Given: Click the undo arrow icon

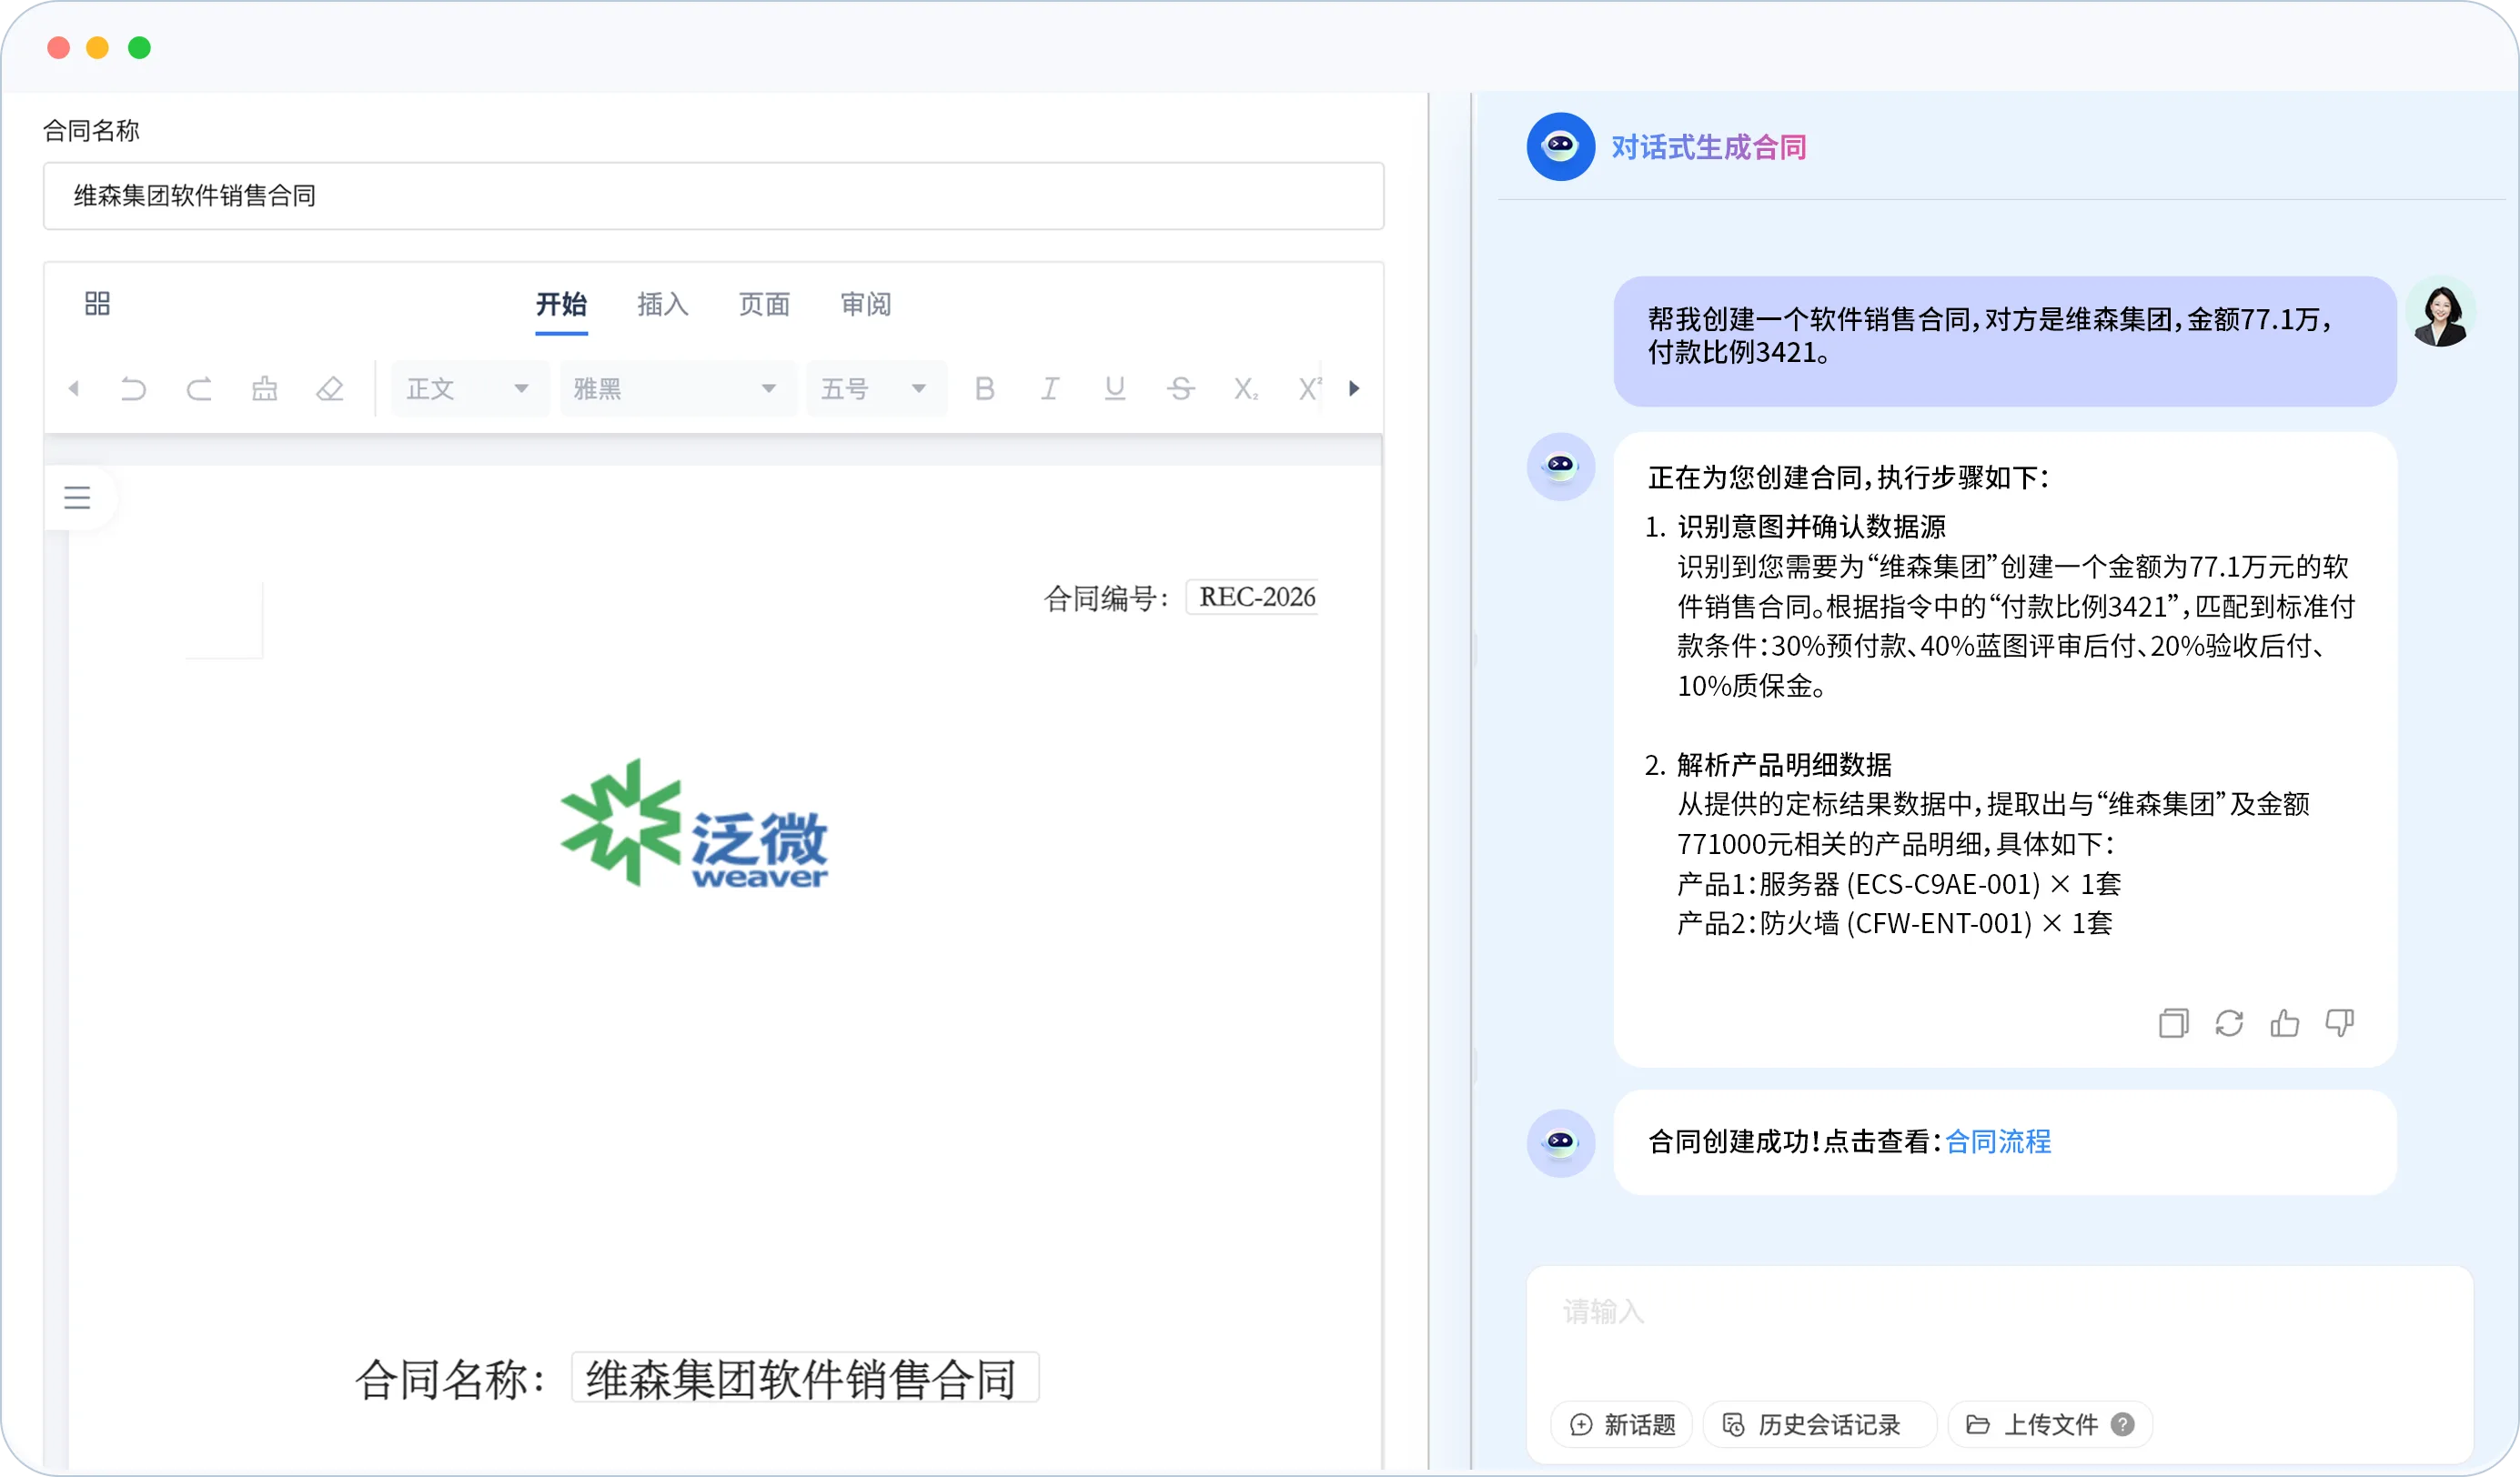Looking at the screenshot, I should coord(133,388).
